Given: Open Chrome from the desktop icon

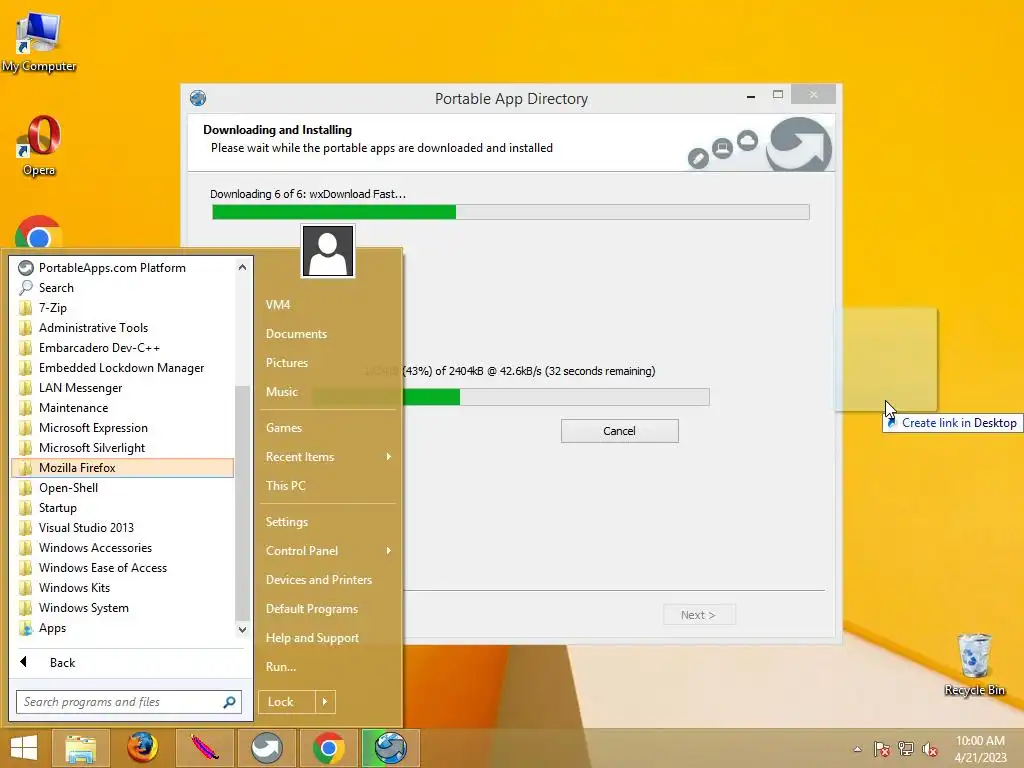Looking at the screenshot, I should [x=39, y=232].
